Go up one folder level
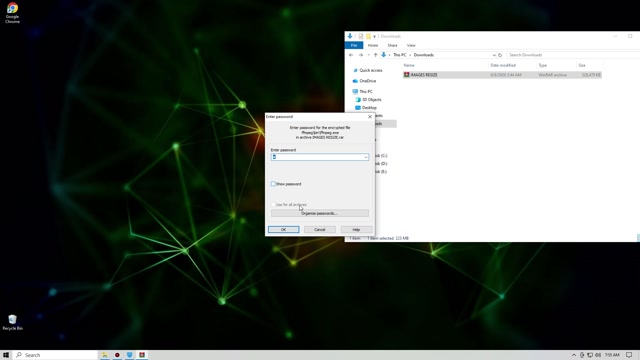 [376, 55]
